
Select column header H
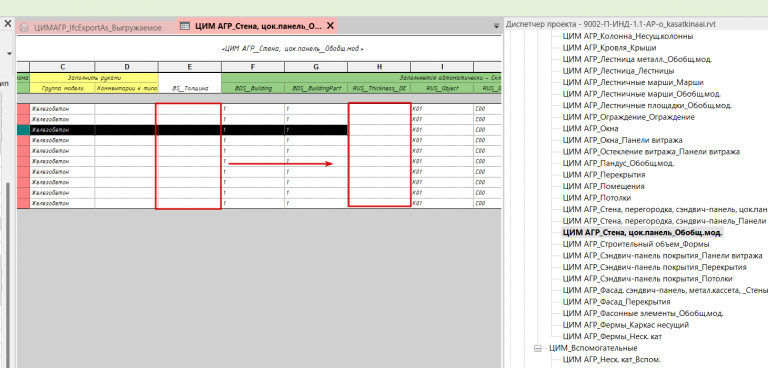tap(379, 67)
